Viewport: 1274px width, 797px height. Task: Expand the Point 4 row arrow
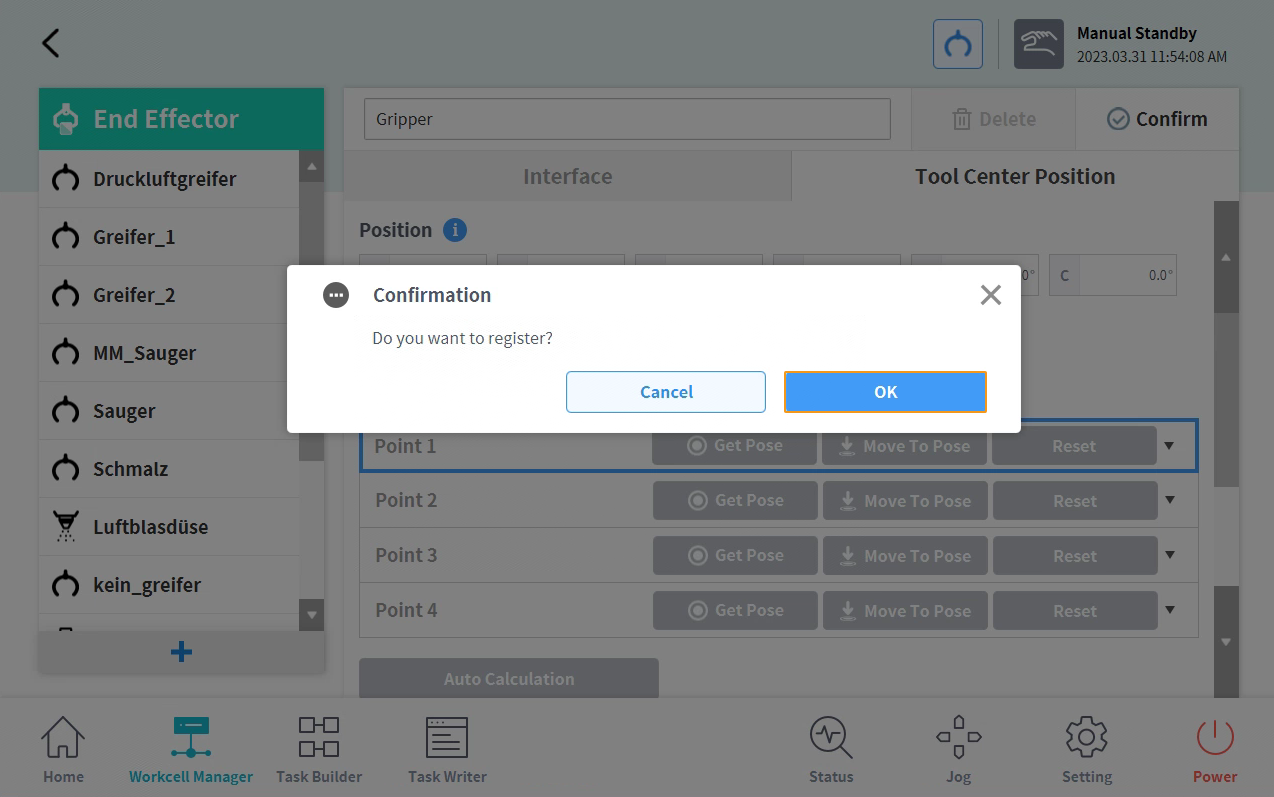point(1169,610)
